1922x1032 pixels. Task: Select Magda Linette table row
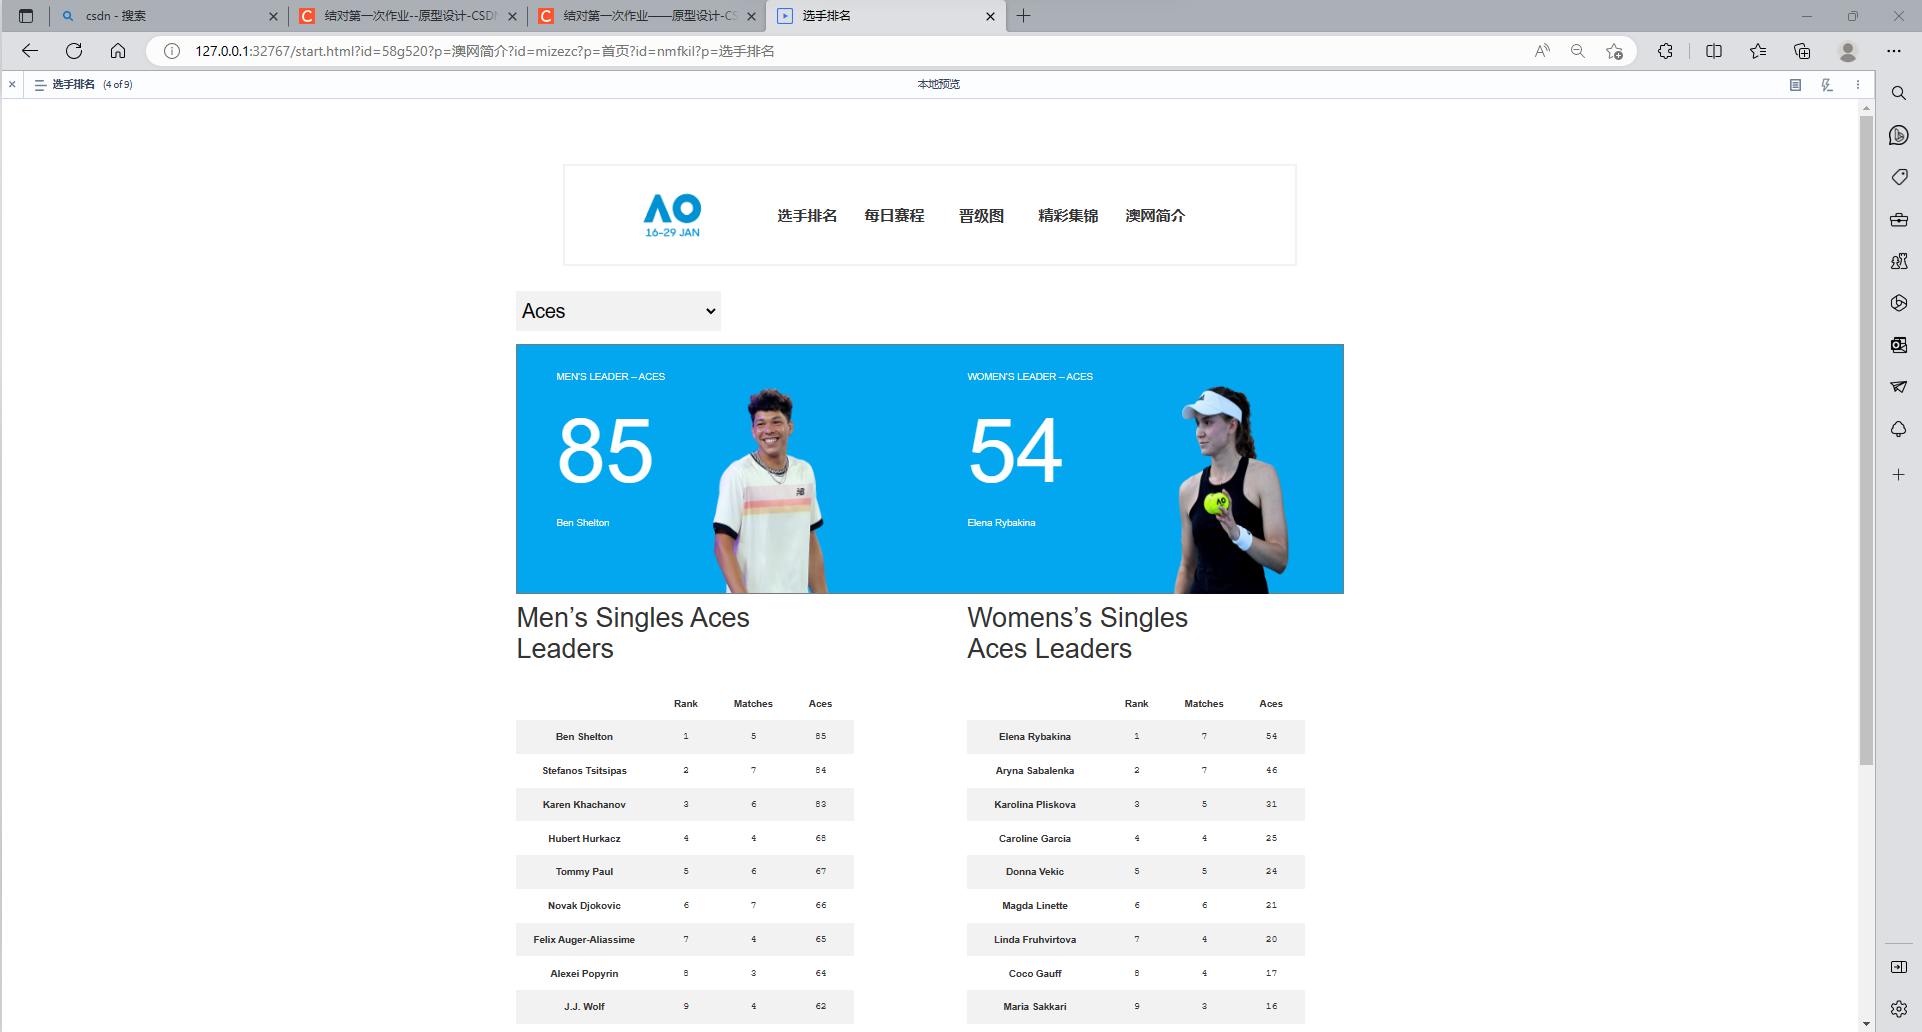[1136, 906]
